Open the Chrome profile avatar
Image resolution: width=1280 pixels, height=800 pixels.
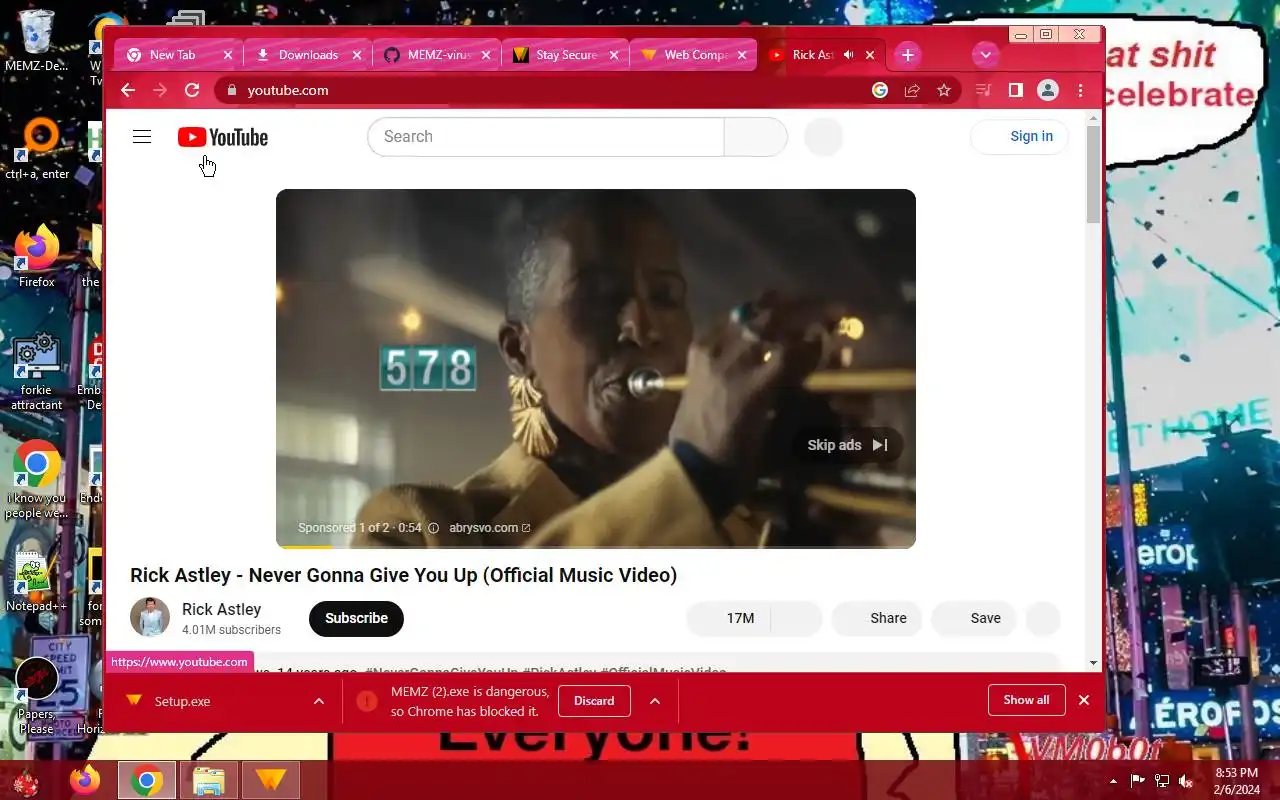(1048, 90)
